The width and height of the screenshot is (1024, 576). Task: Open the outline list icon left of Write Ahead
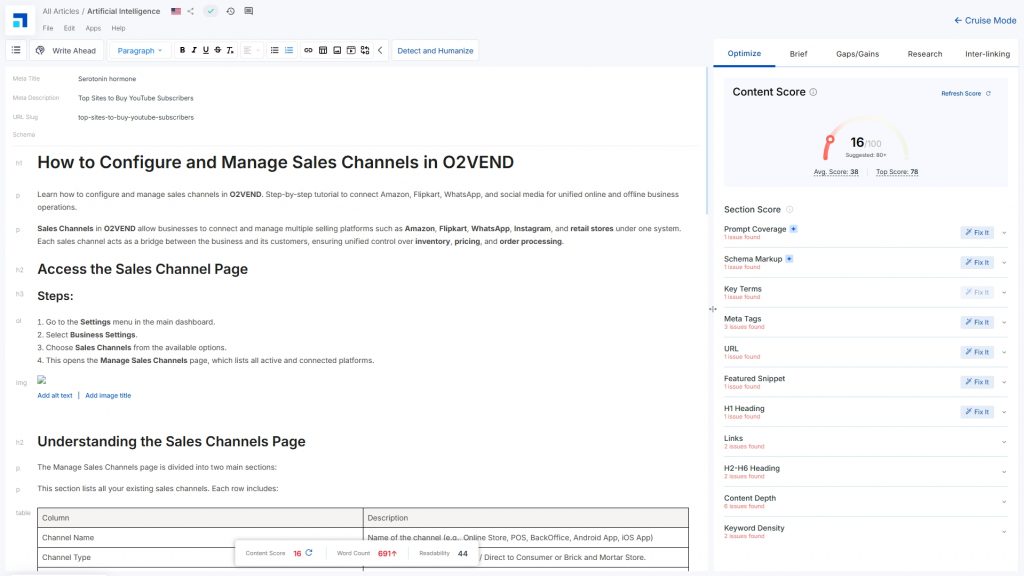pyautogui.click(x=16, y=50)
